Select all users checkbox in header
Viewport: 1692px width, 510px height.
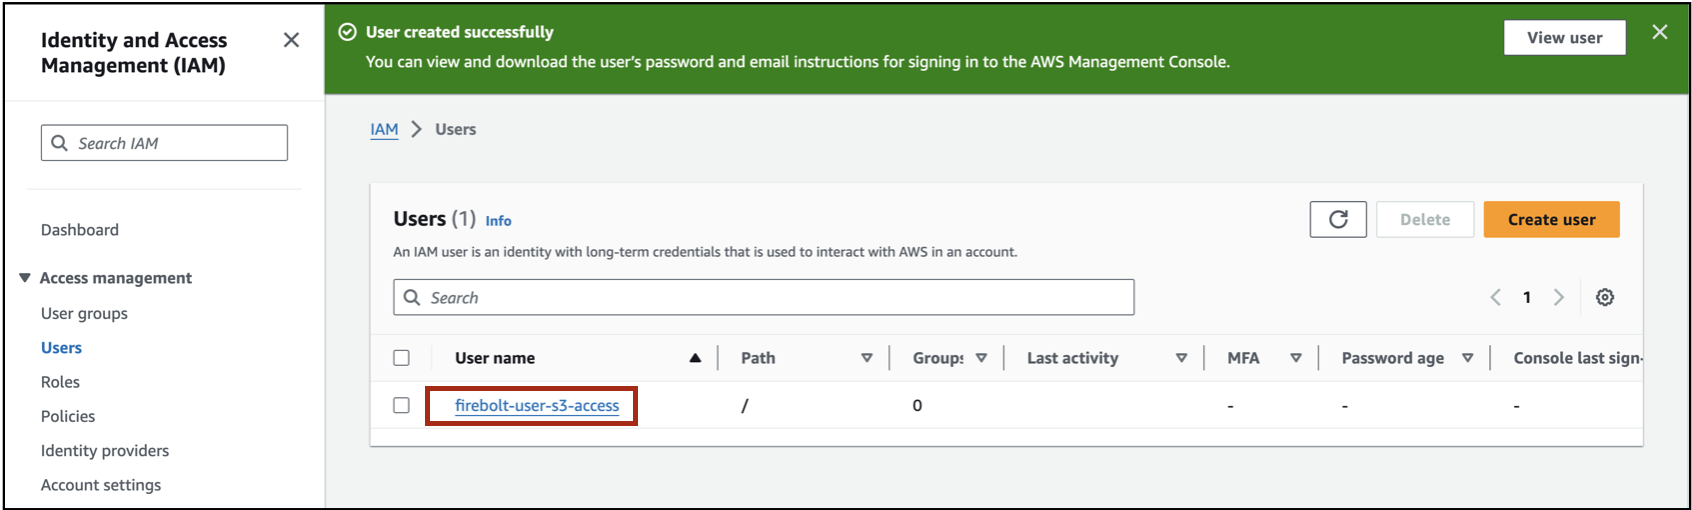(x=401, y=358)
